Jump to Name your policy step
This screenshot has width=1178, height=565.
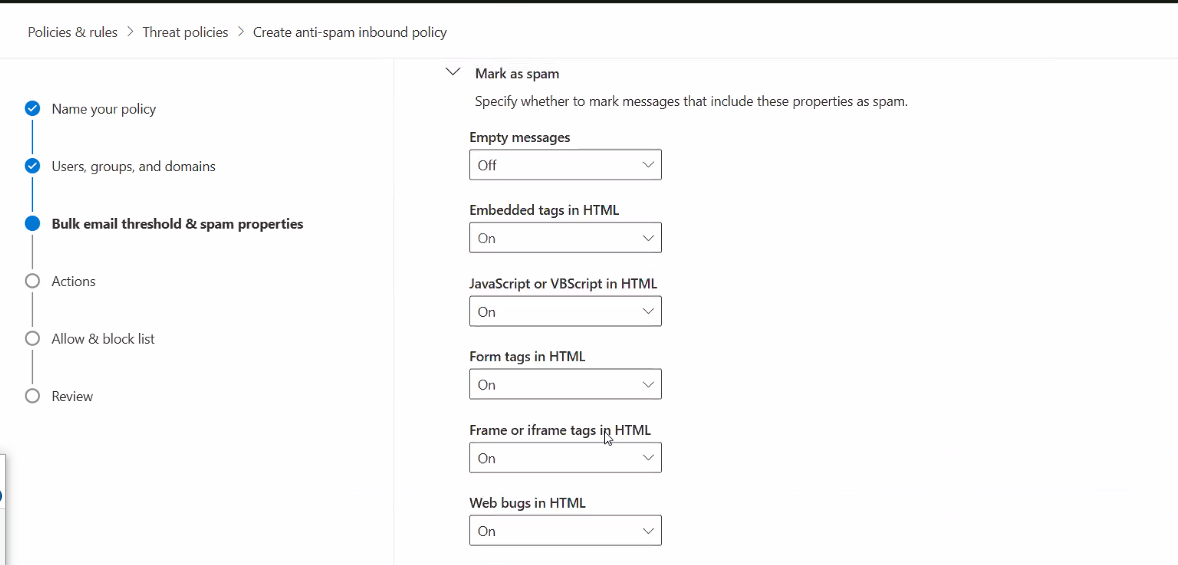tap(104, 109)
